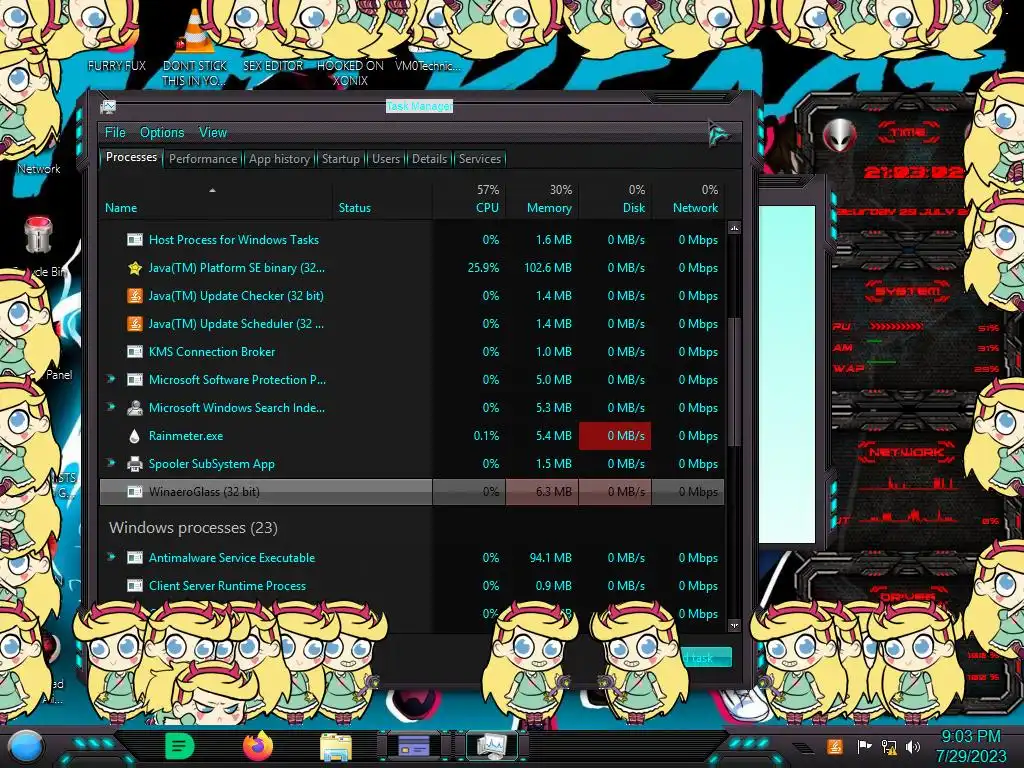Click the Rainmeter.exe droplet icon

(135, 436)
